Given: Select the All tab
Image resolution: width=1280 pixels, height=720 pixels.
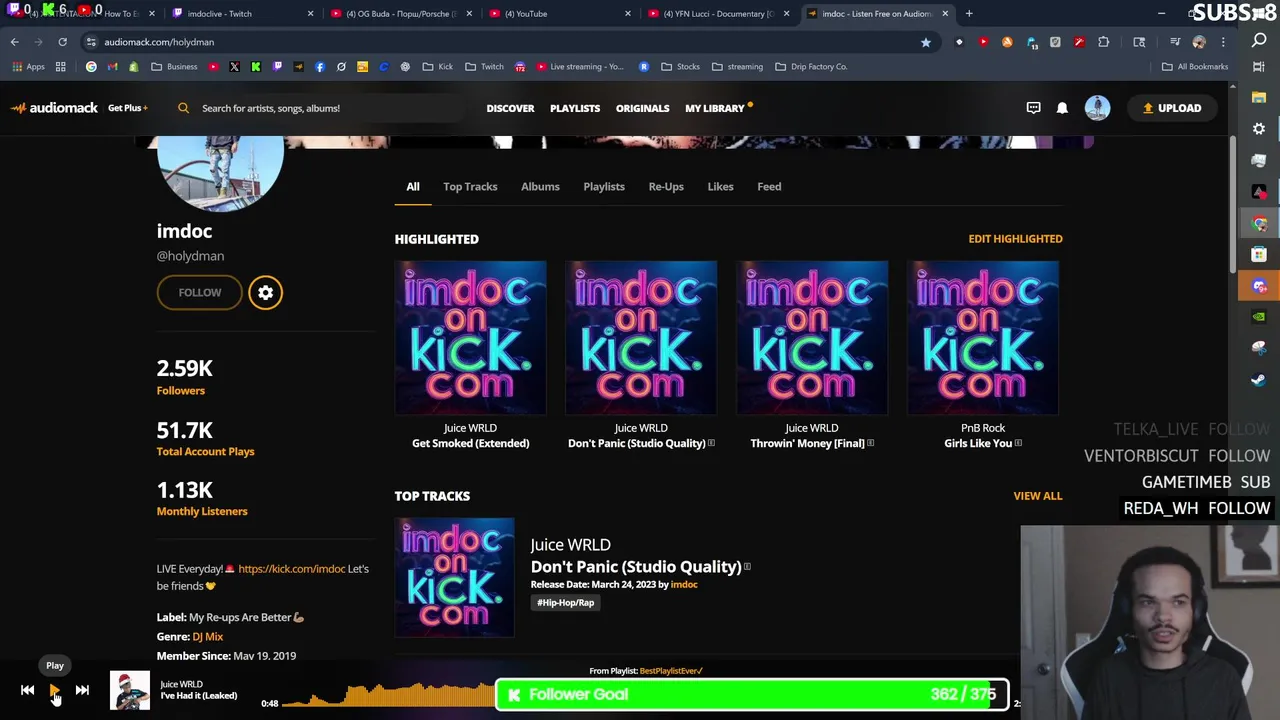Looking at the screenshot, I should click(x=412, y=186).
